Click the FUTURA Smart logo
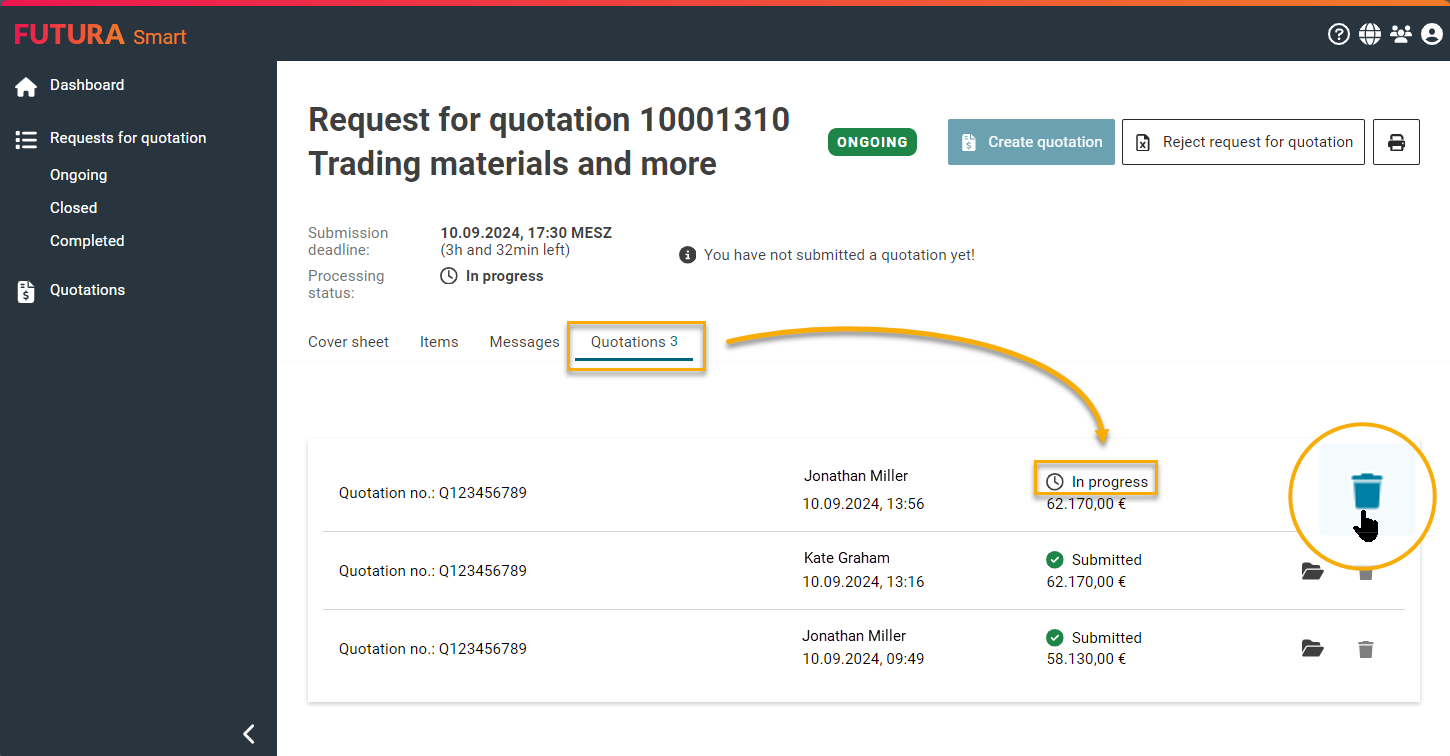Image resolution: width=1450 pixels, height=756 pixels. (x=100, y=36)
